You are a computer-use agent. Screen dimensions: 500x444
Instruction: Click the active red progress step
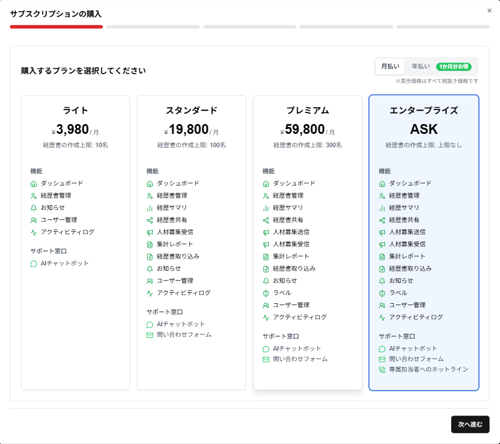pos(56,27)
